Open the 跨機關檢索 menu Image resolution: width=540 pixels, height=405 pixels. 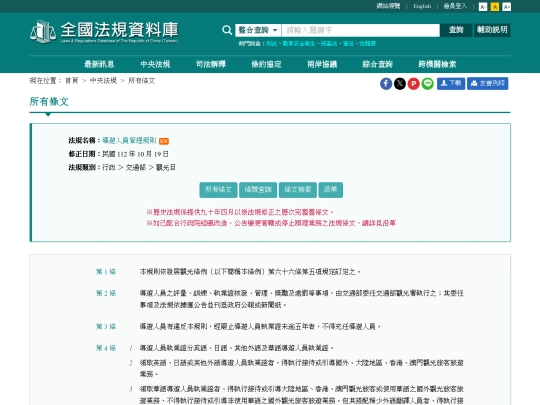pyautogui.click(x=437, y=64)
